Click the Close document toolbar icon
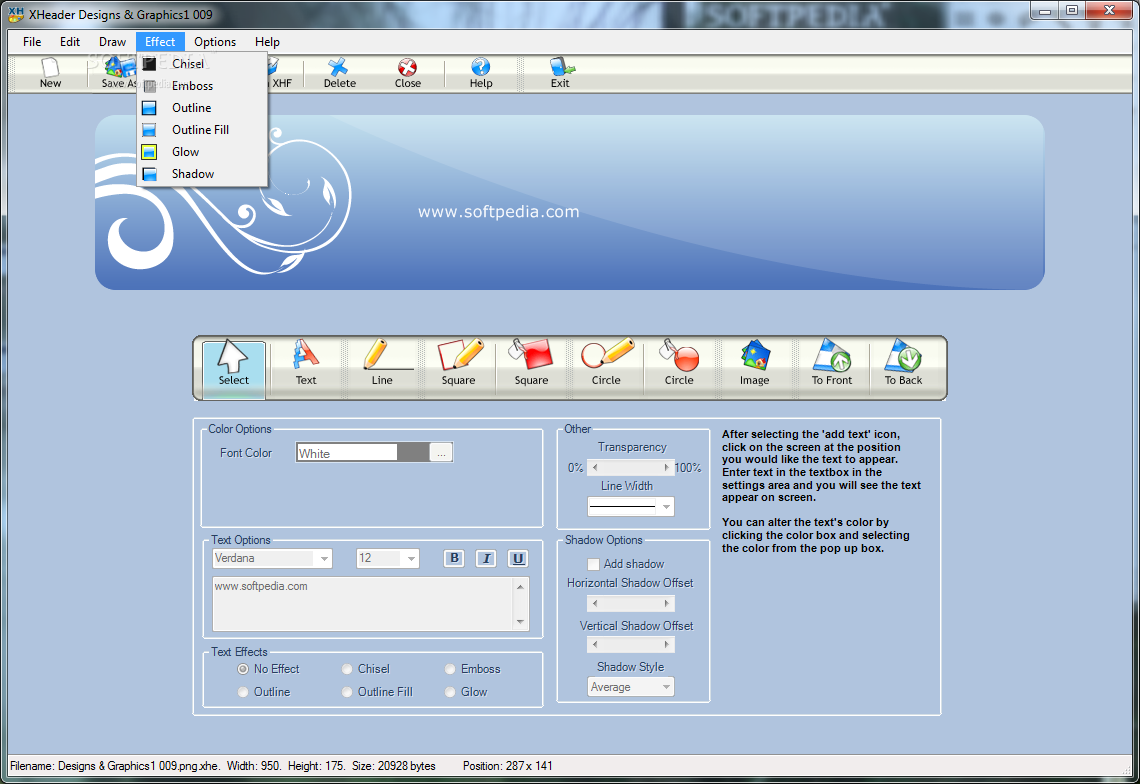This screenshot has width=1140, height=784. [407, 72]
